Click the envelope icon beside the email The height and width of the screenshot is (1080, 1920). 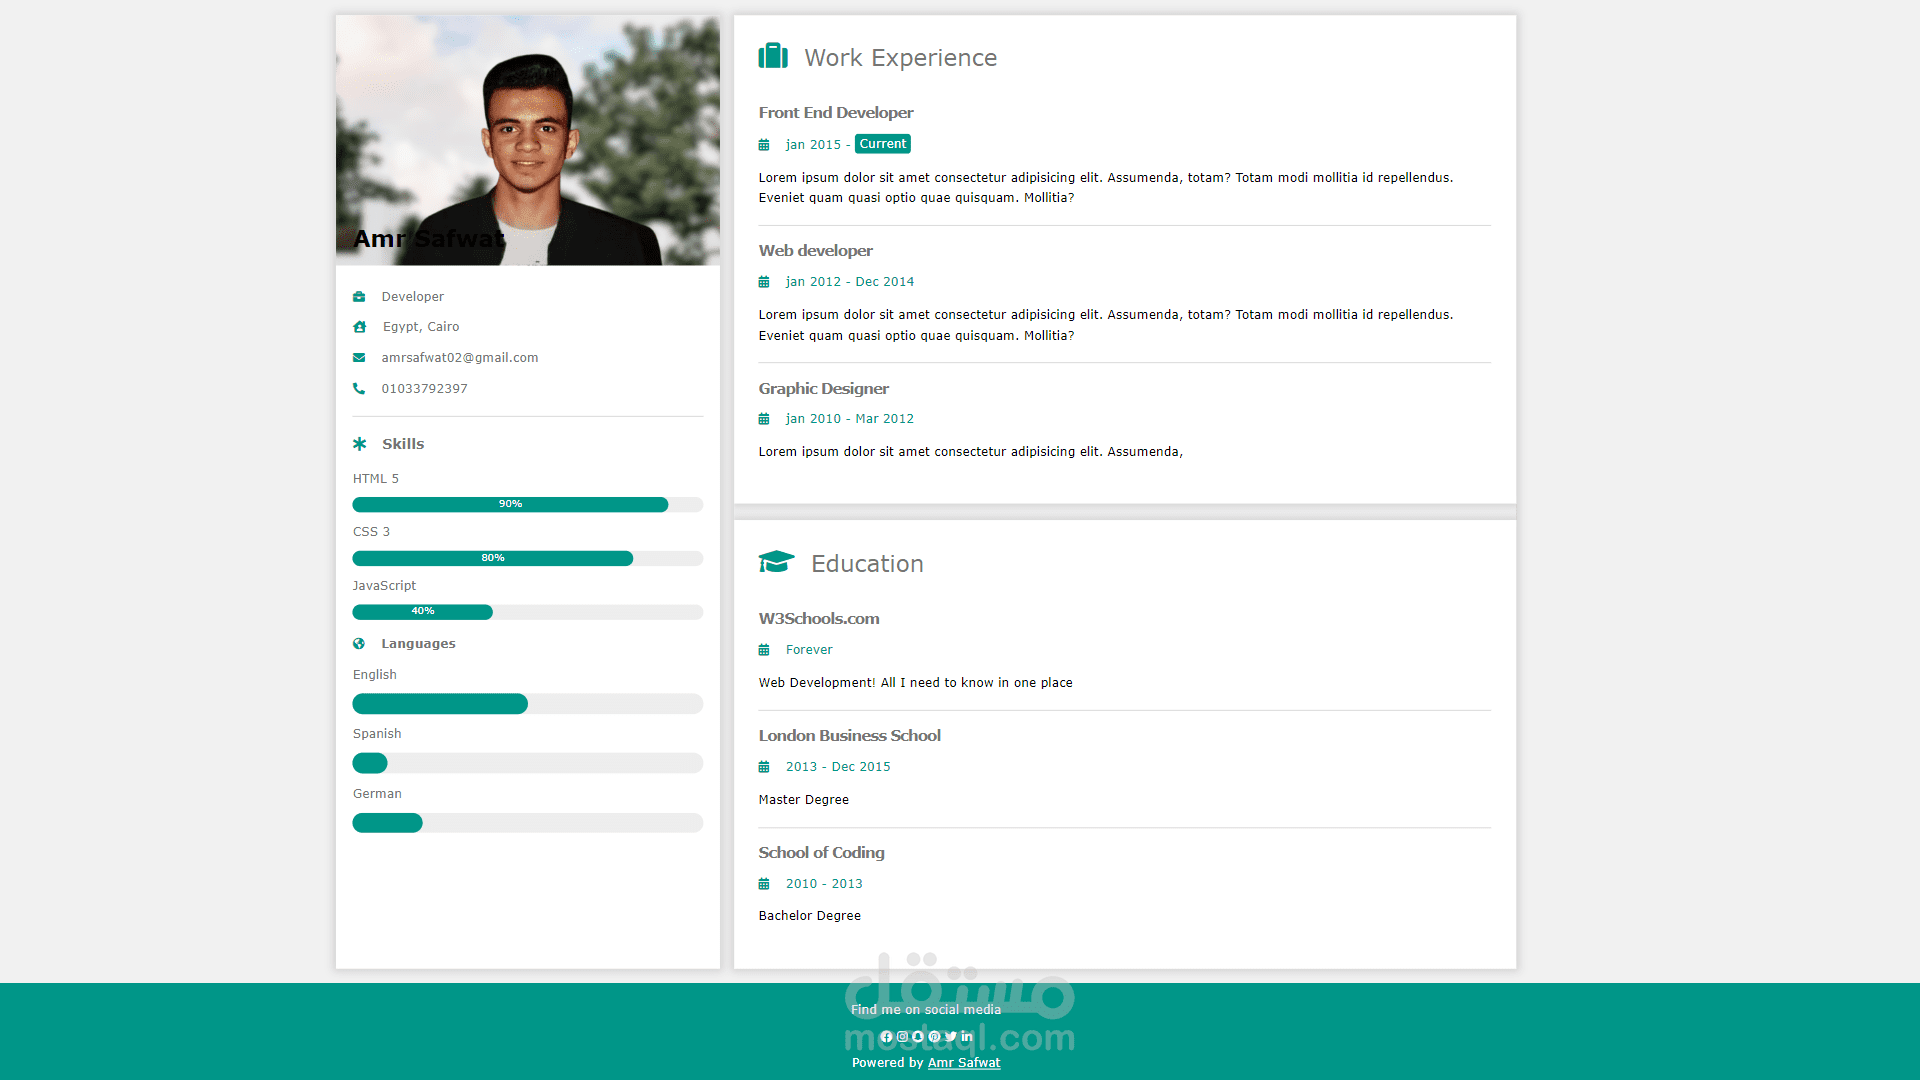pos(359,358)
